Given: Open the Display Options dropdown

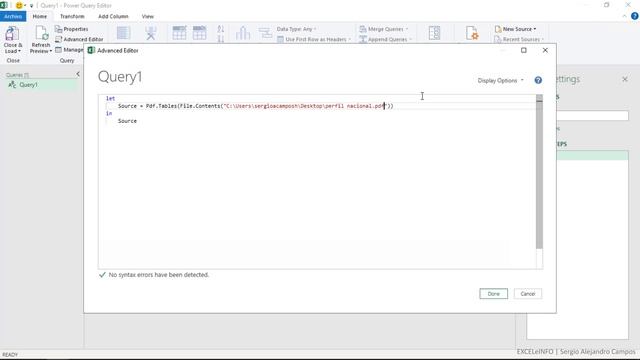Looking at the screenshot, I should coord(500,80).
